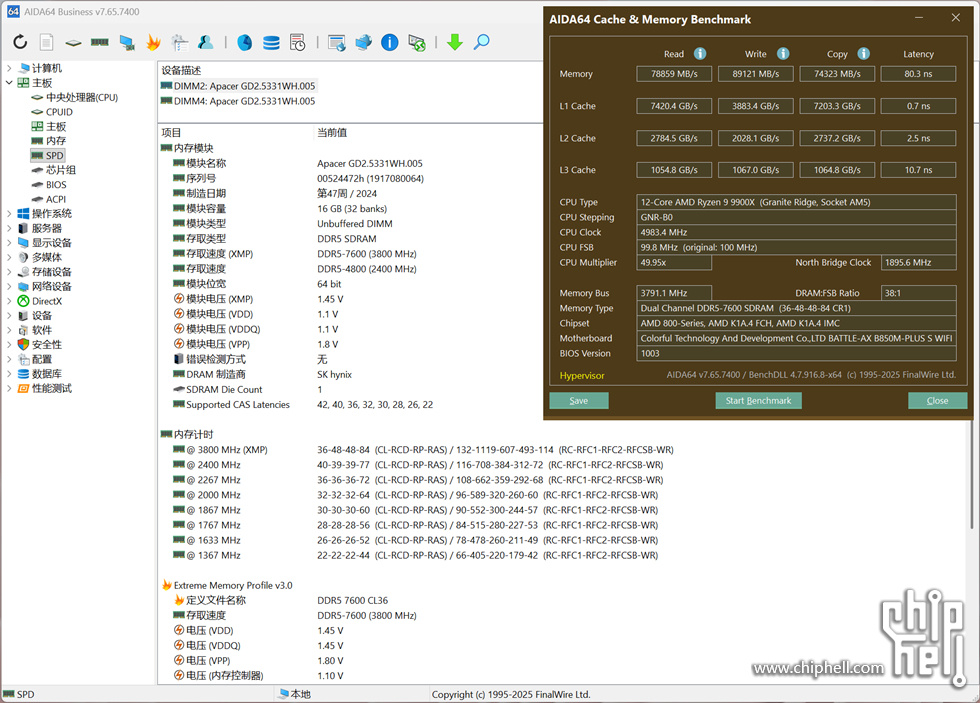This screenshot has width=980, height=703.
Task: Click the blue info circle toolbar icon
Action: pos(390,42)
